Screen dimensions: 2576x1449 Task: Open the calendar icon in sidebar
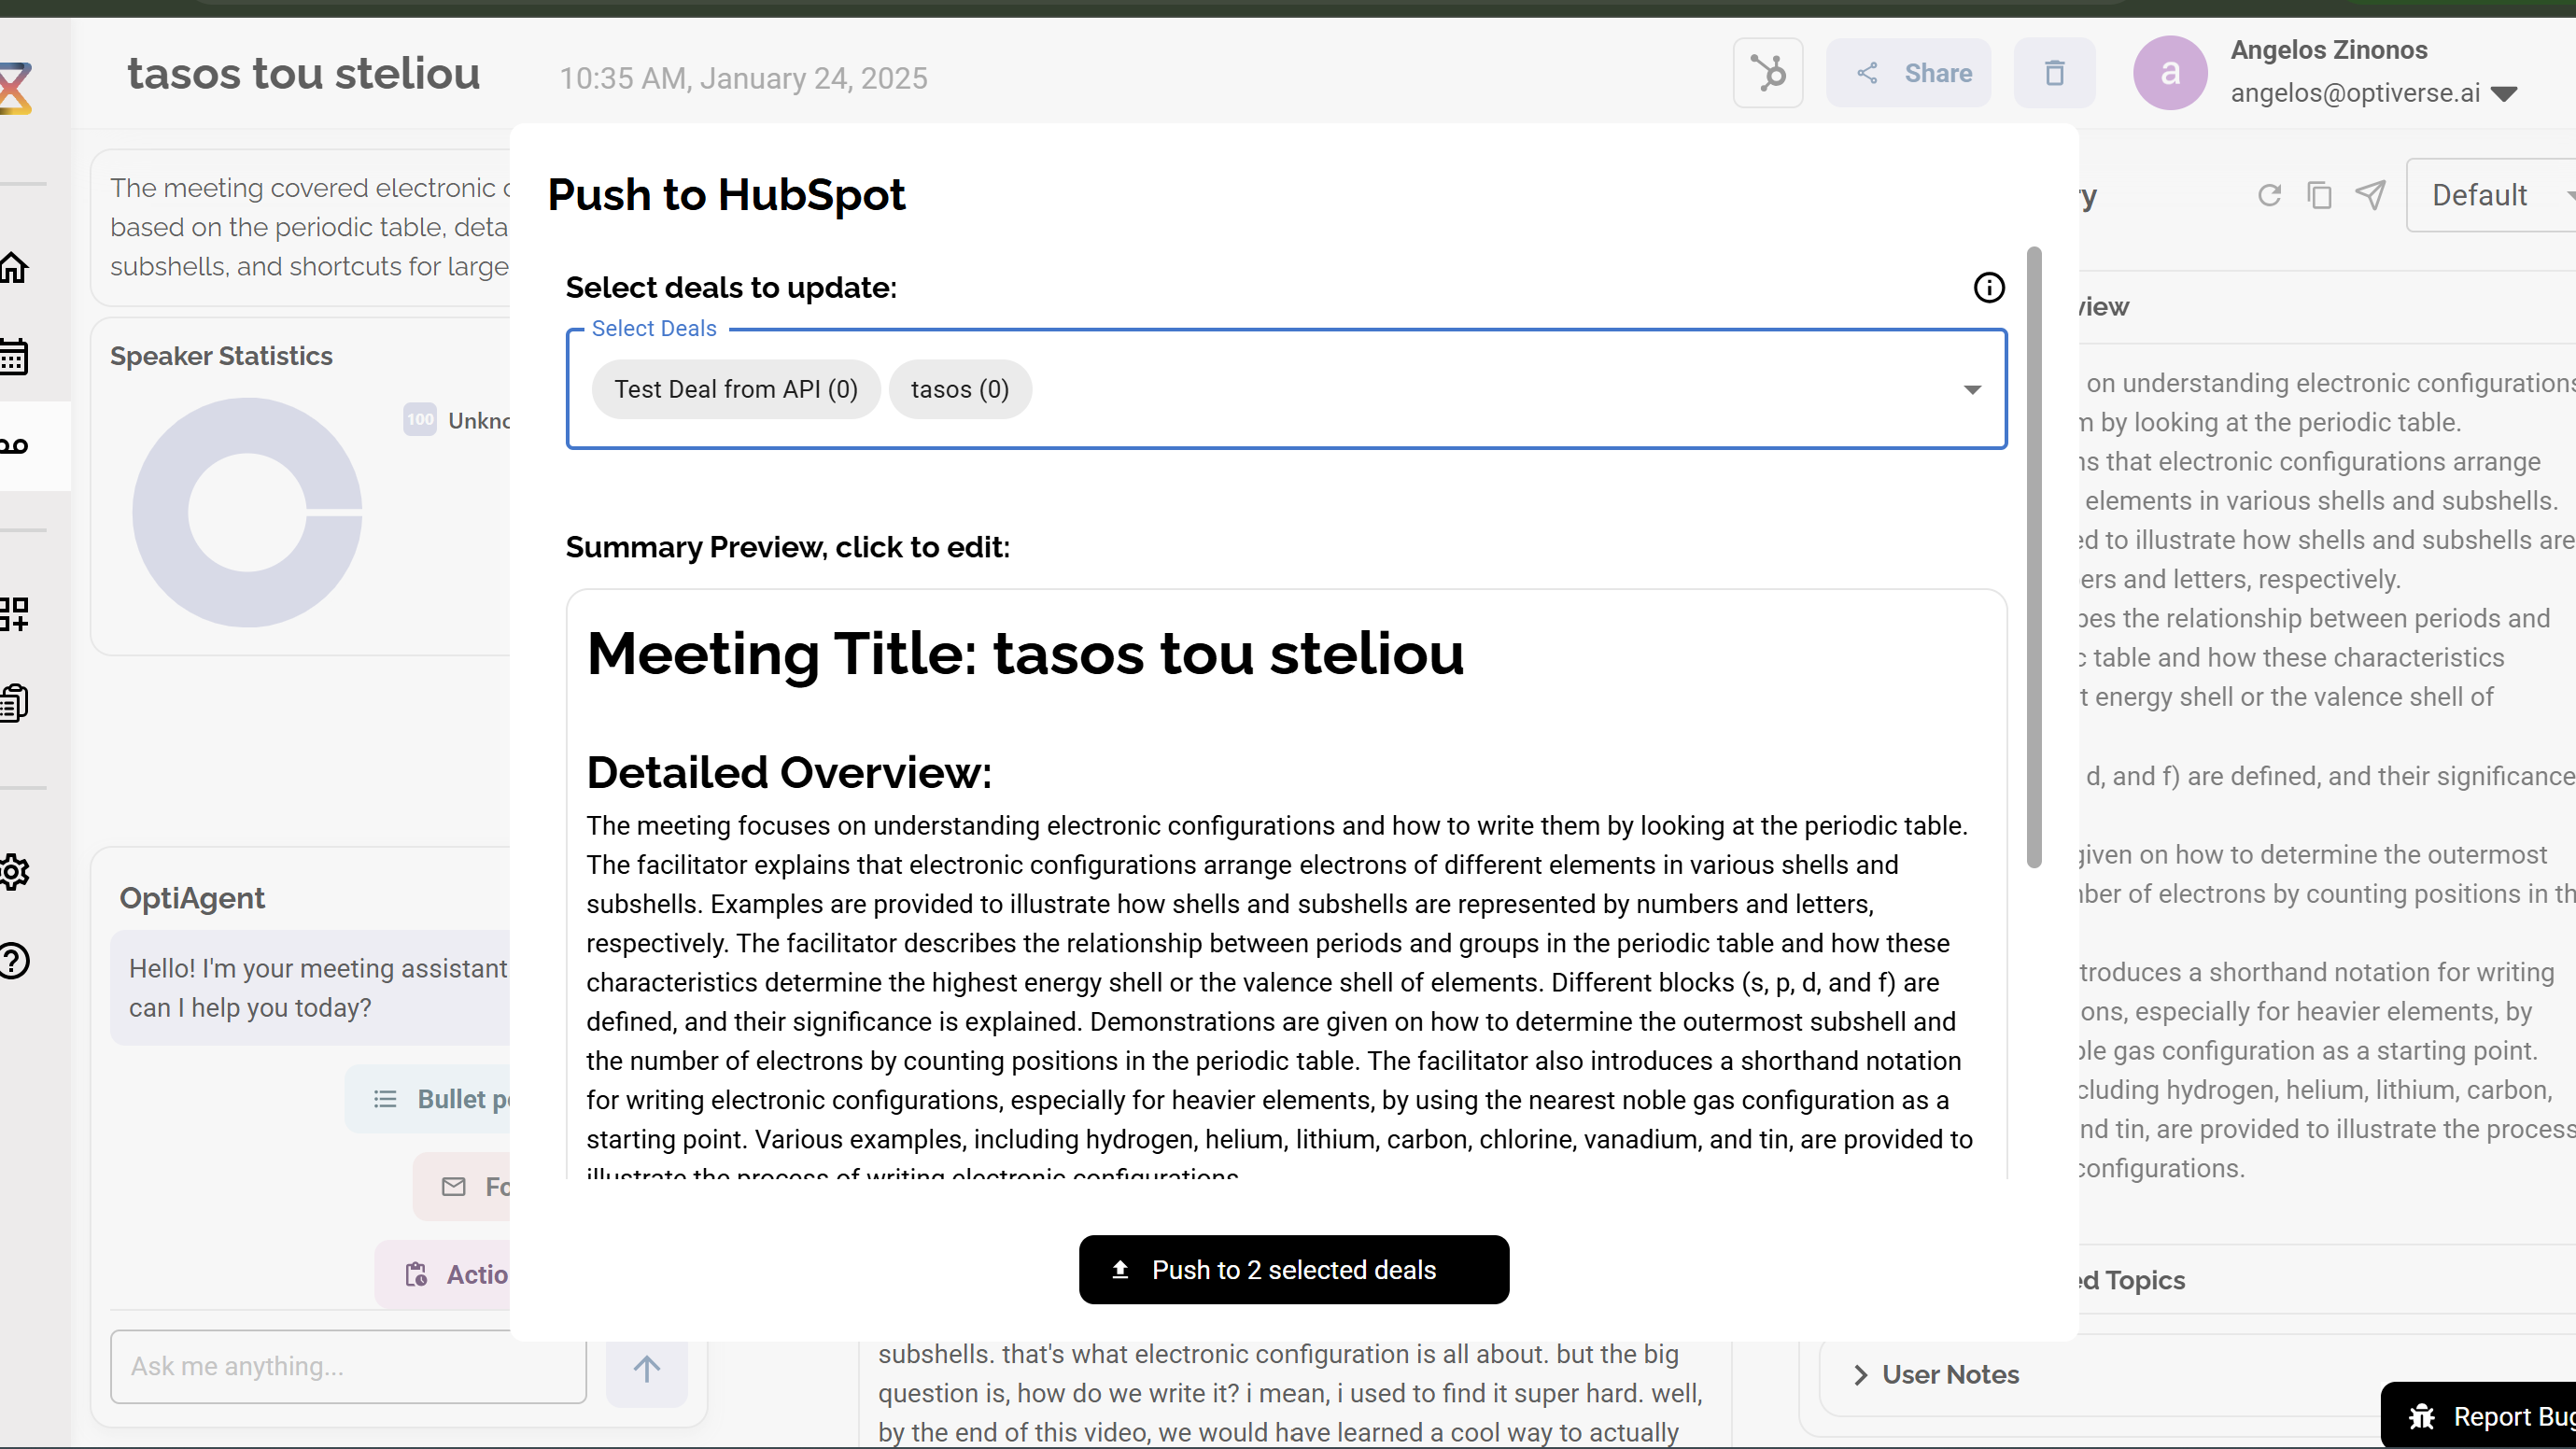14,356
